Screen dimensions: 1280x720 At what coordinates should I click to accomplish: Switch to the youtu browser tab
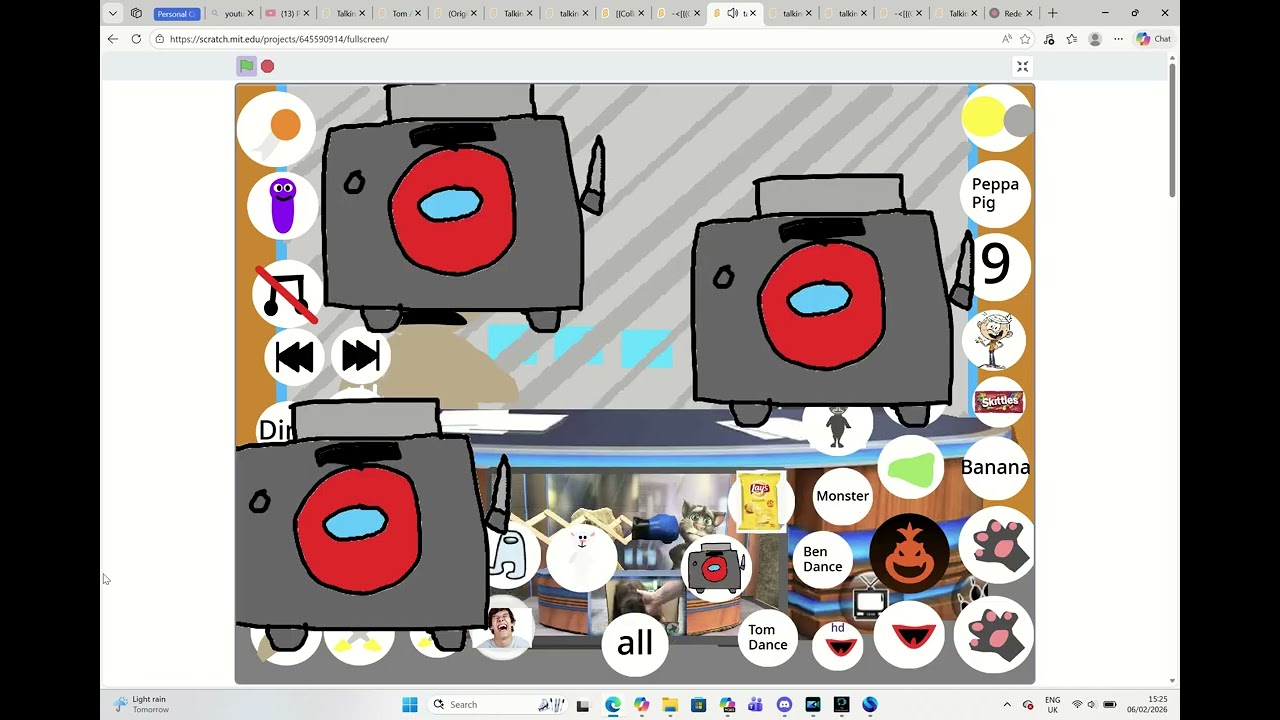click(x=231, y=13)
